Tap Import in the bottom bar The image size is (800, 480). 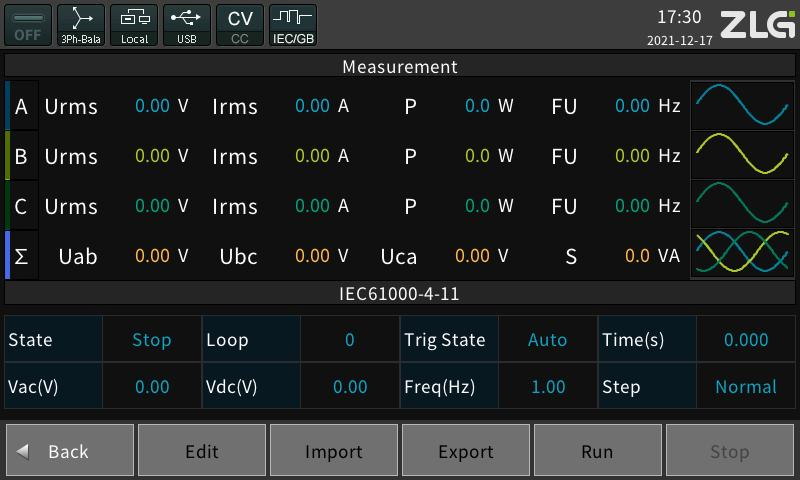click(x=333, y=451)
